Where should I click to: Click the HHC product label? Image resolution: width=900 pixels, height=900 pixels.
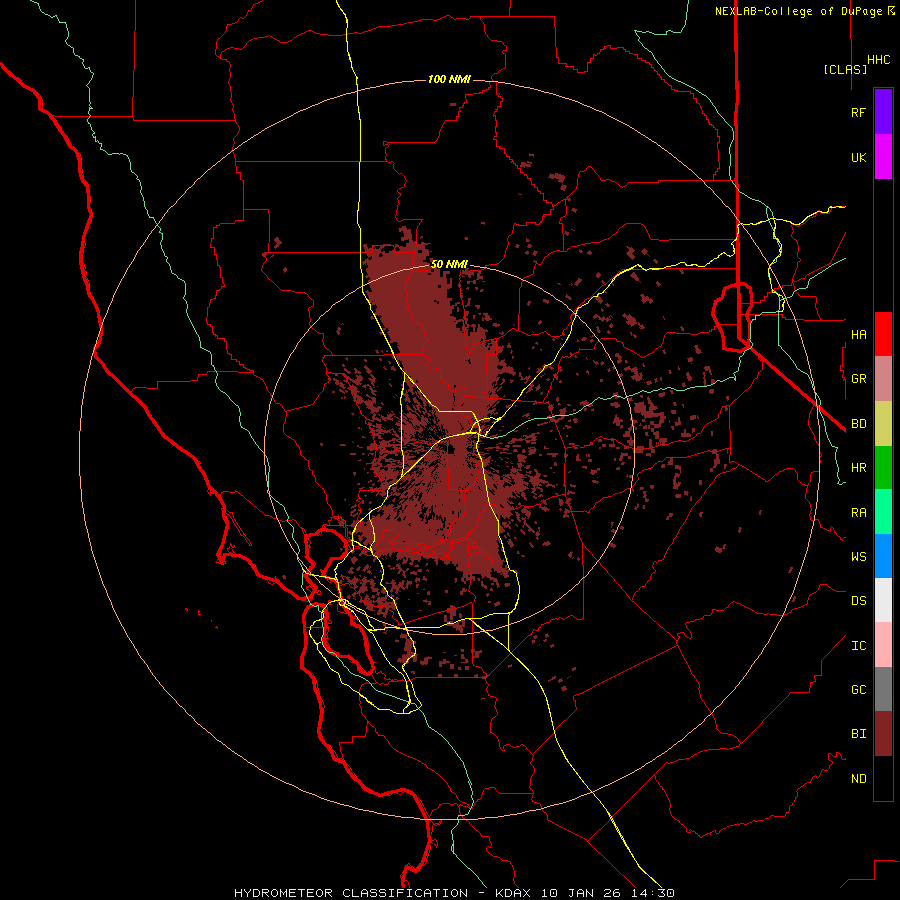pyautogui.click(x=879, y=60)
